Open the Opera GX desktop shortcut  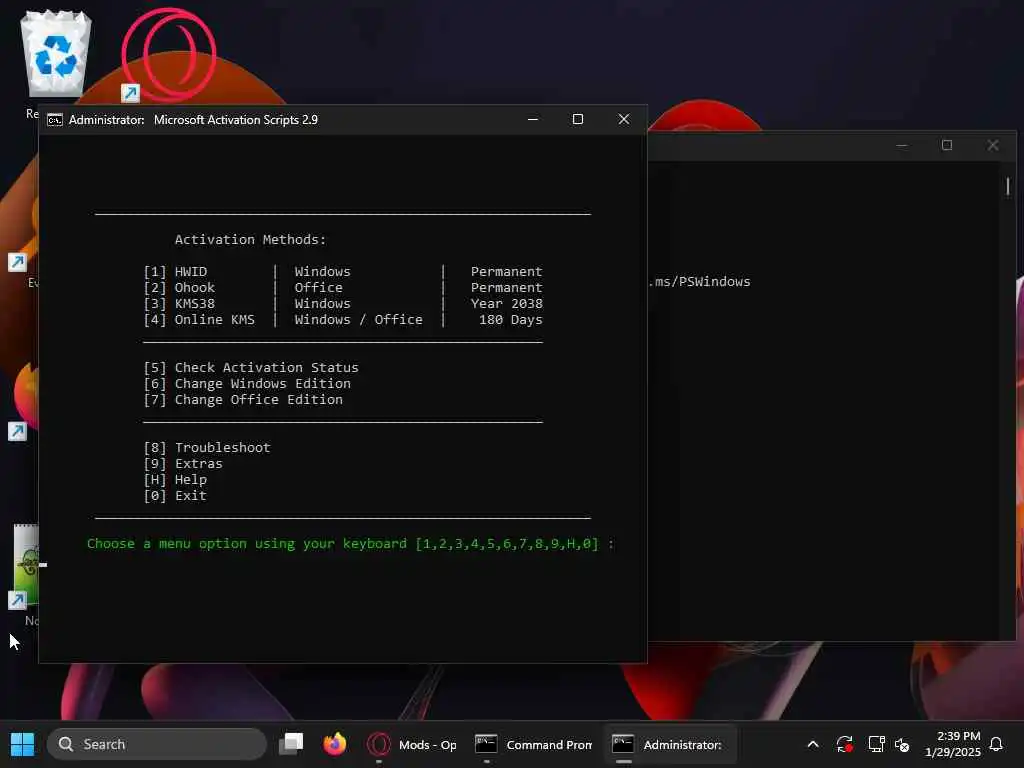point(168,55)
